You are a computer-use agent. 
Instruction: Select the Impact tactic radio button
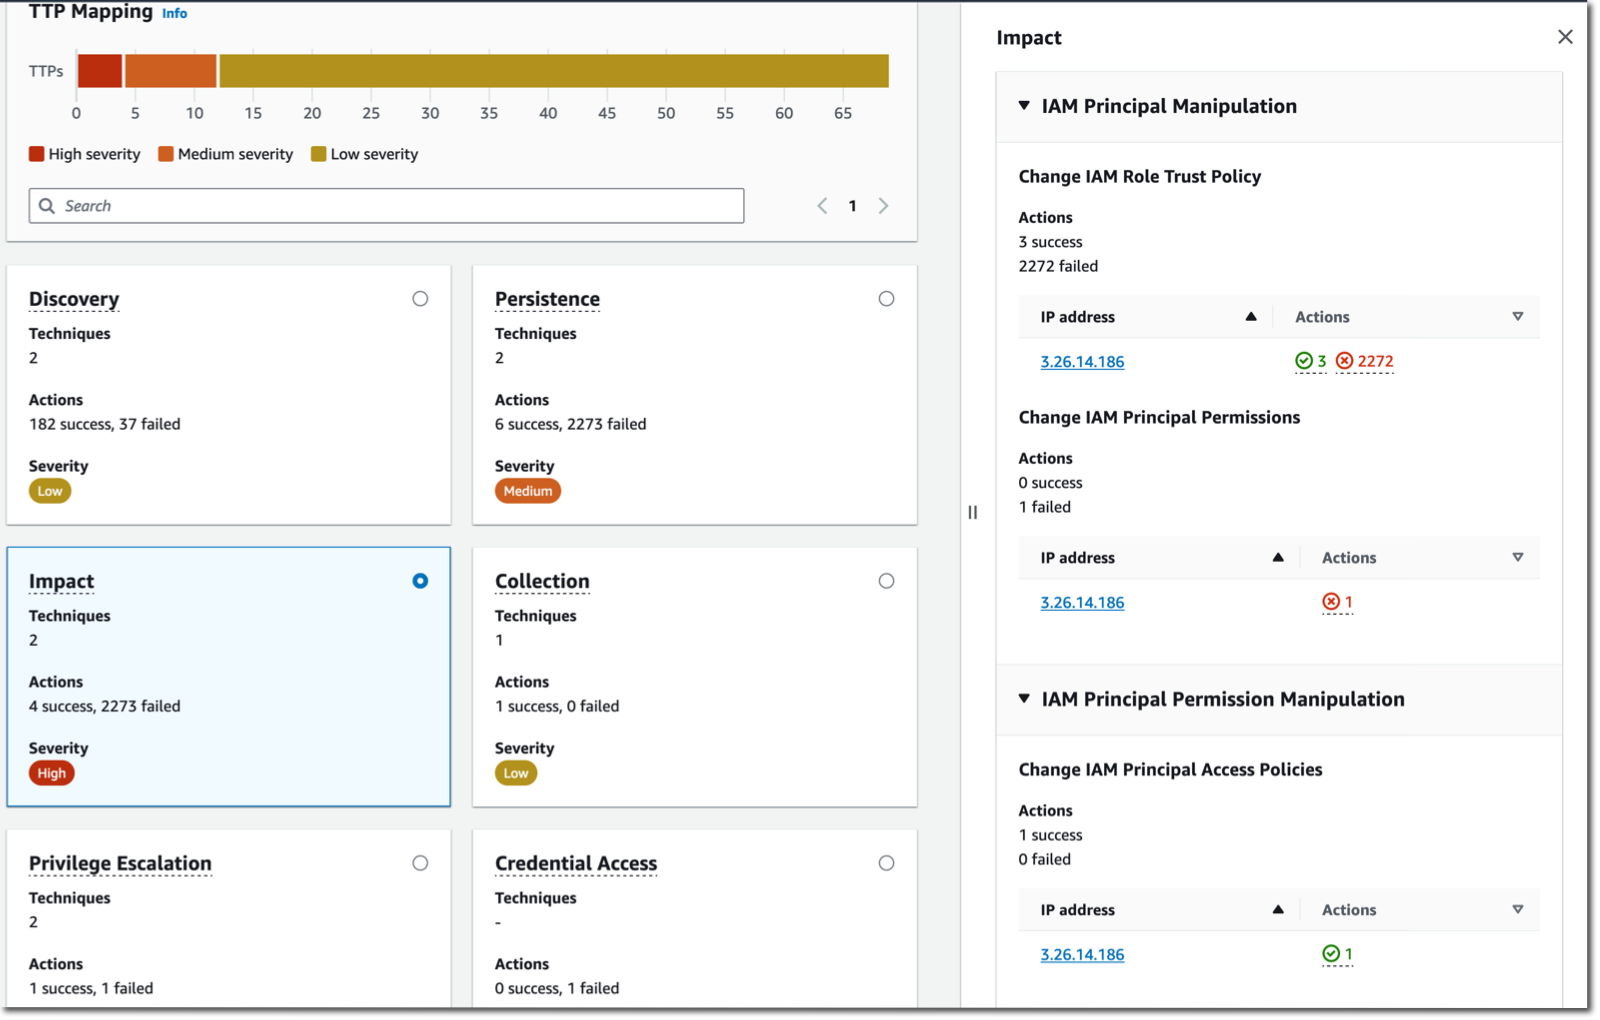click(420, 581)
